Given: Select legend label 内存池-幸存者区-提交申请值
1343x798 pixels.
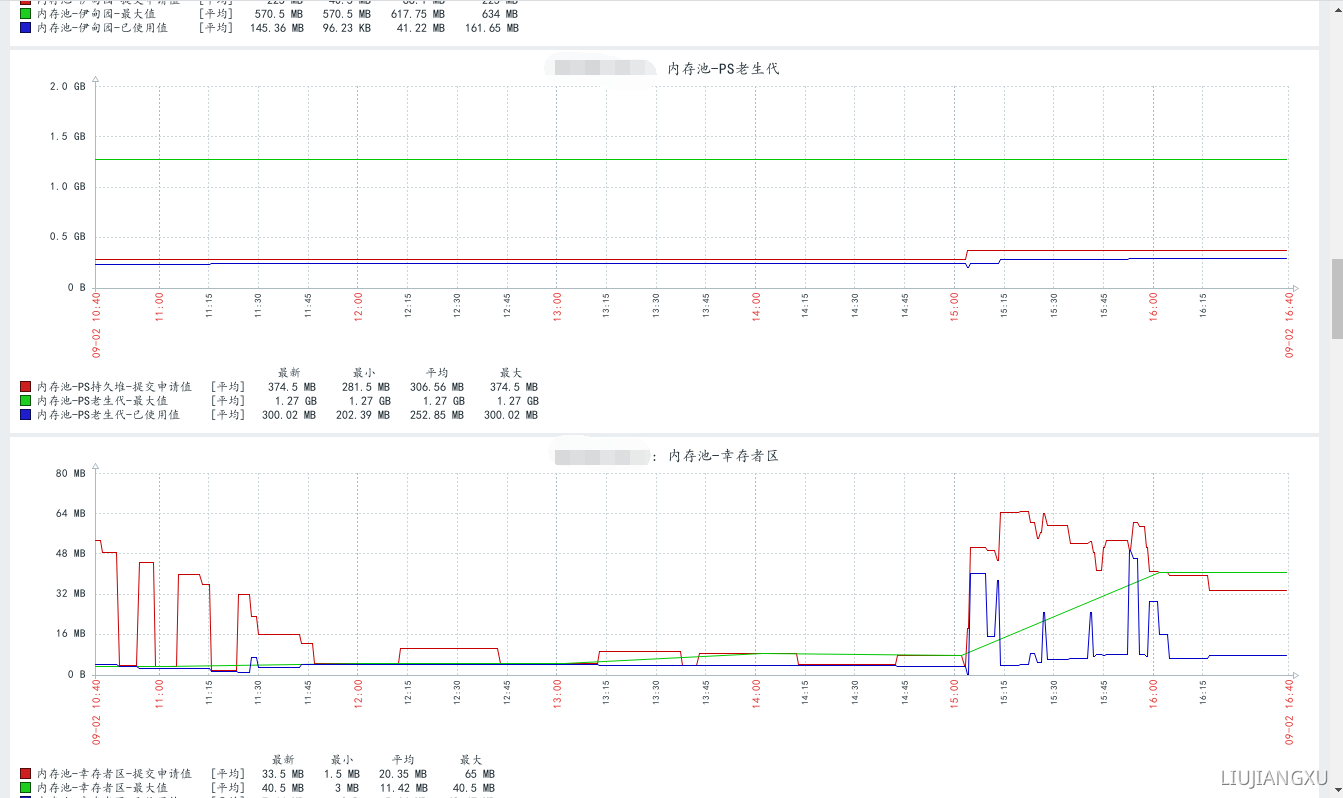Looking at the screenshot, I should pyautogui.click(x=114, y=774).
